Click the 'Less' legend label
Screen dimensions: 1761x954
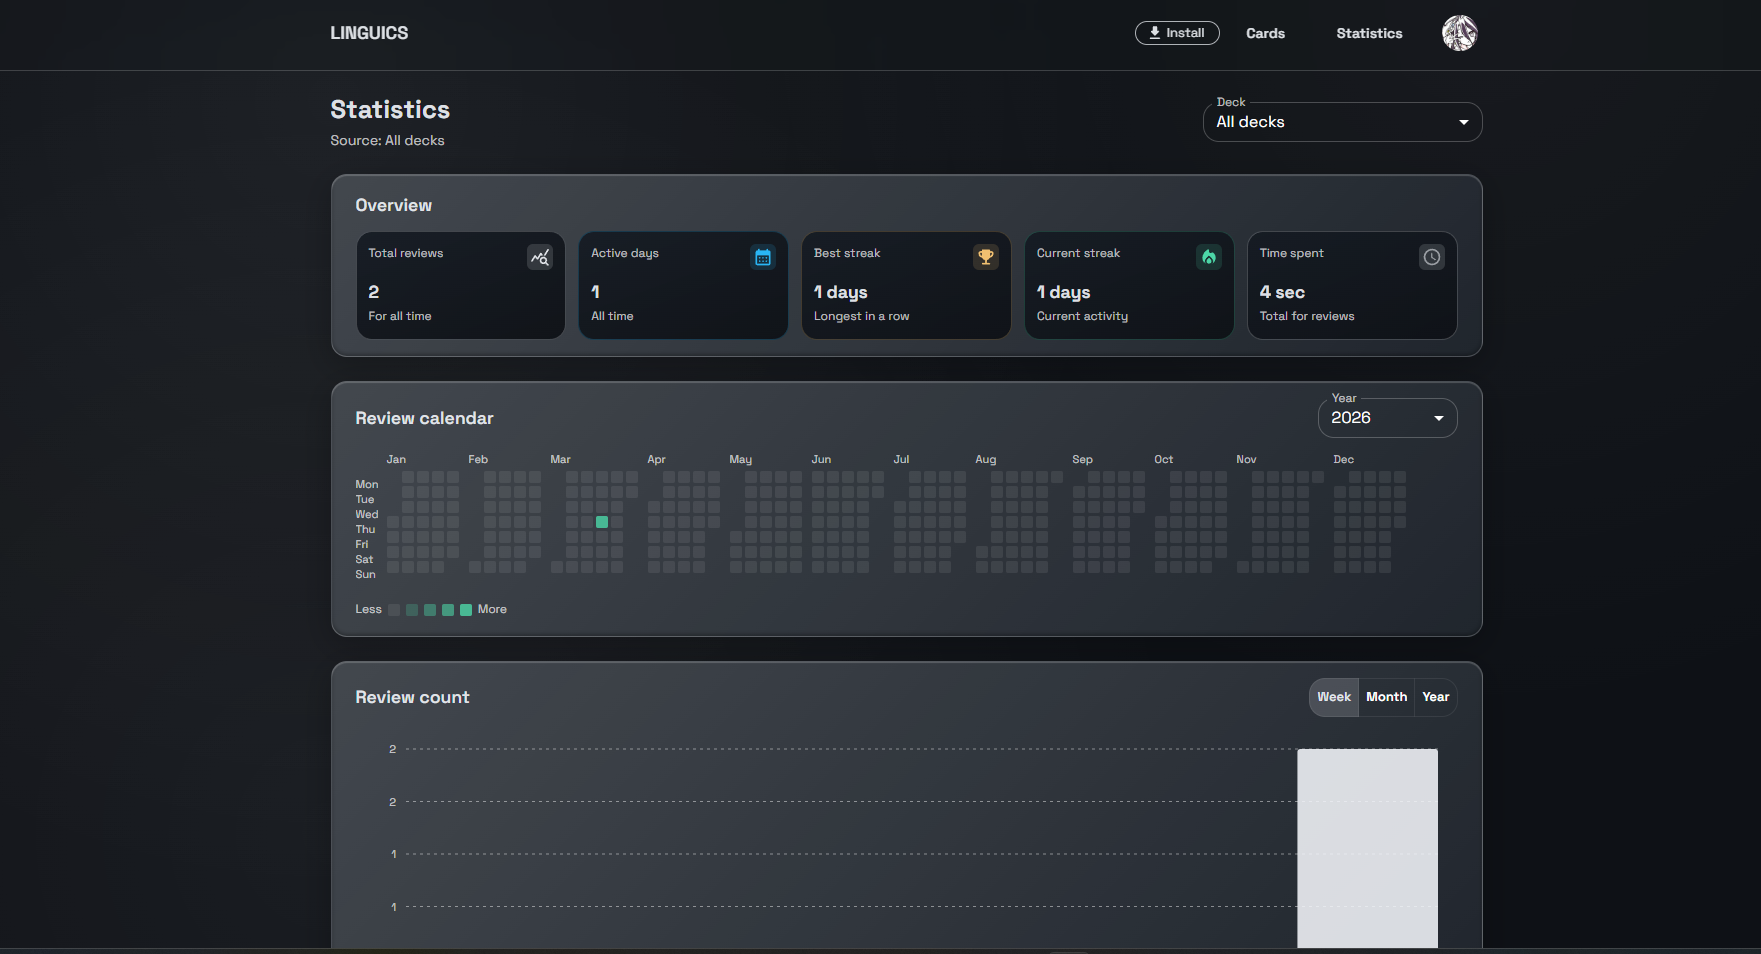[368, 610]
